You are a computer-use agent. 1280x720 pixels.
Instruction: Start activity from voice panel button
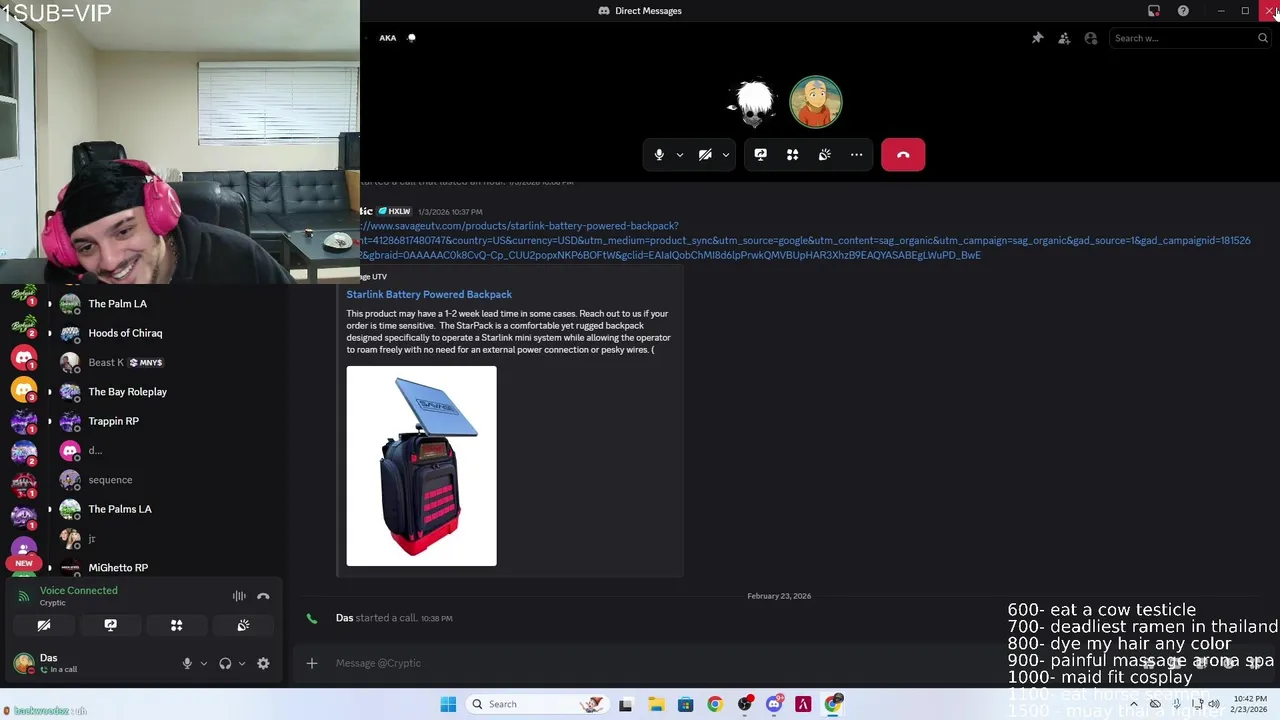pos(177,625)
